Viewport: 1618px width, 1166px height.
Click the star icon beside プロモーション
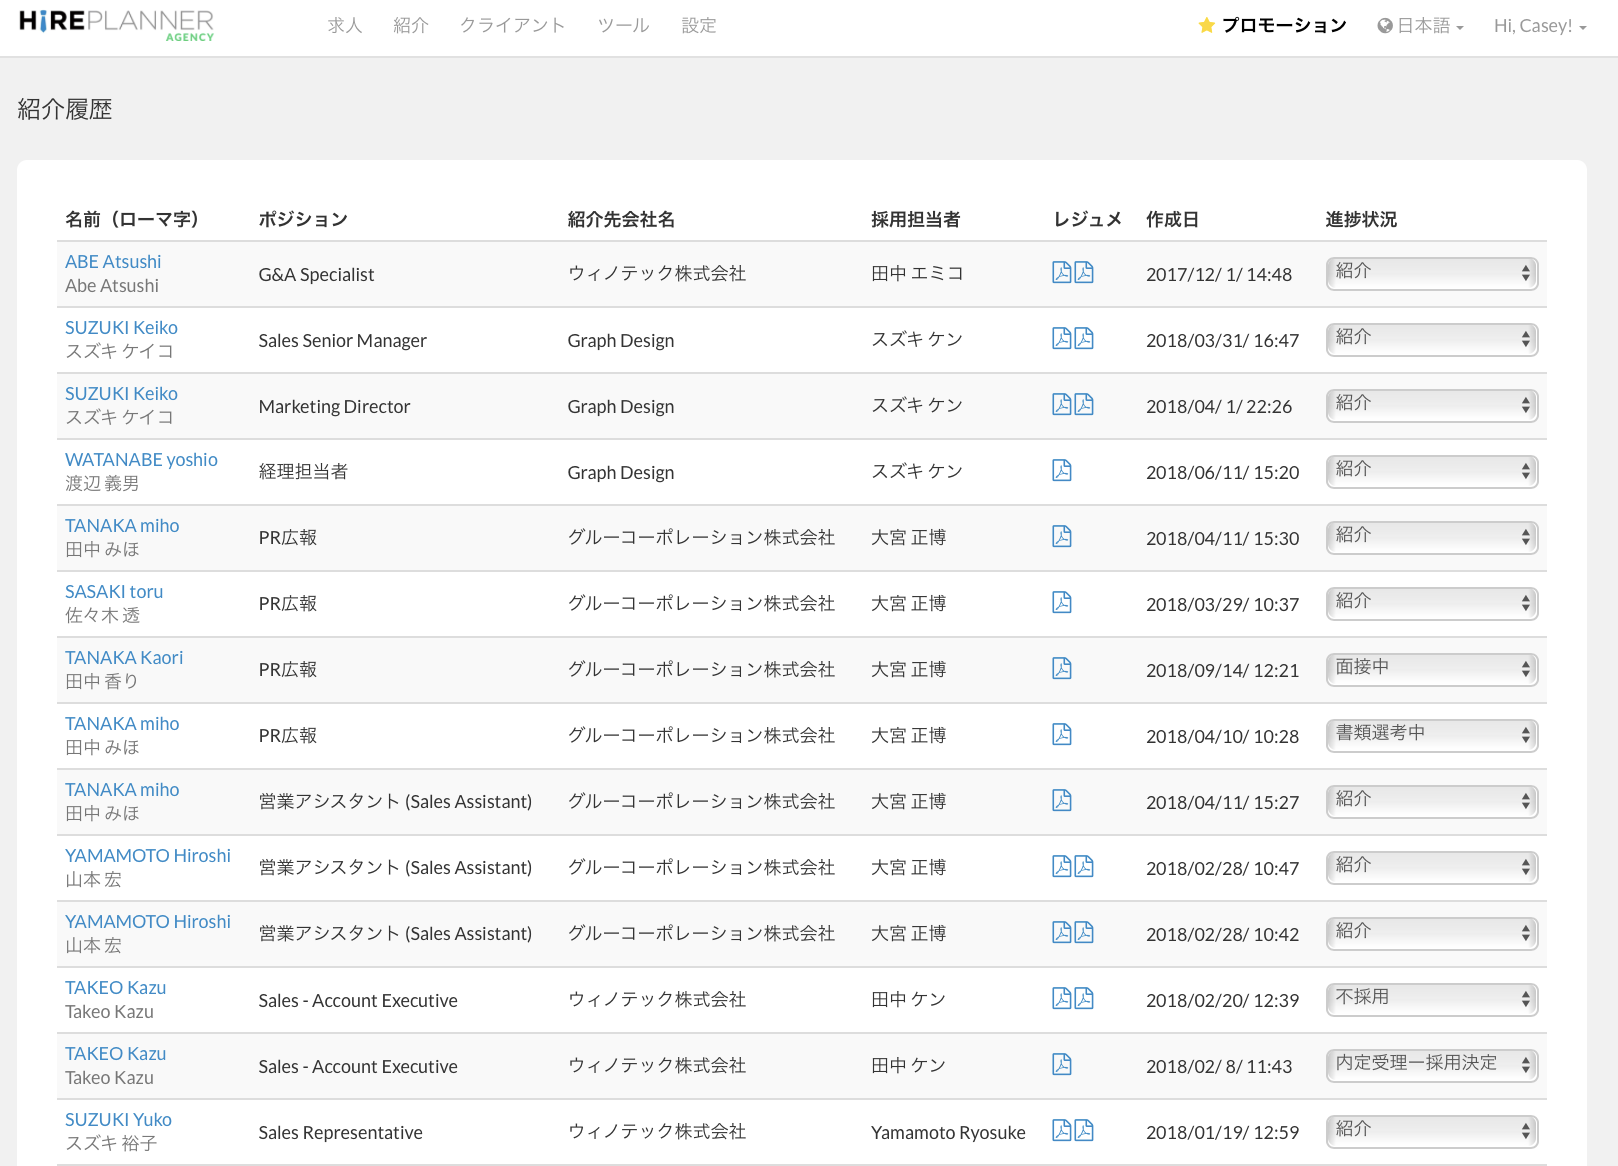pos(1206,26)
